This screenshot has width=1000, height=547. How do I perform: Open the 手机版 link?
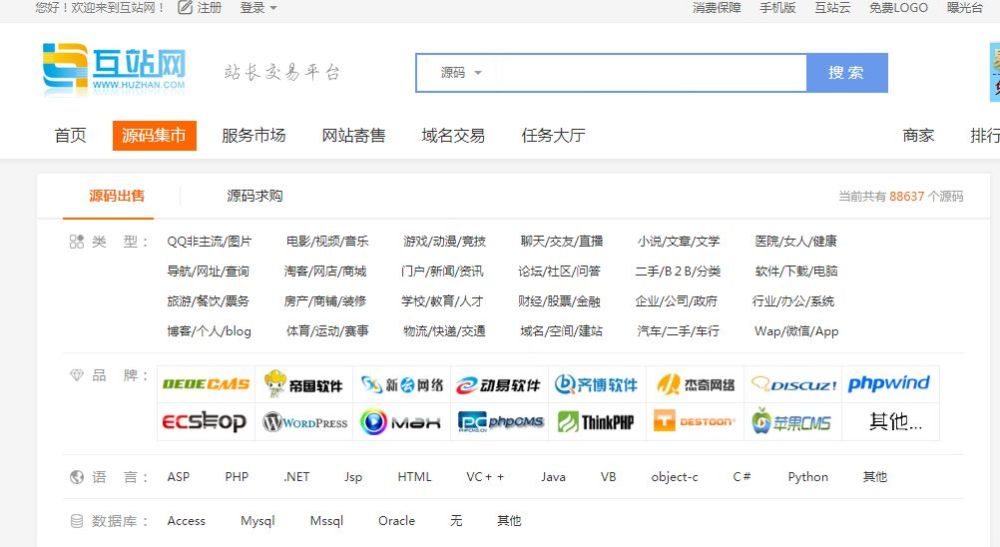778,8
